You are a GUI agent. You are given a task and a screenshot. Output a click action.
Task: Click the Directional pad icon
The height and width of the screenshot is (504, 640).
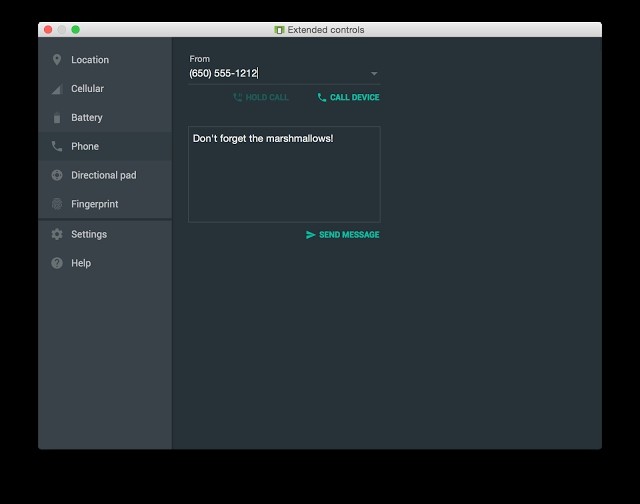[57, 175]
